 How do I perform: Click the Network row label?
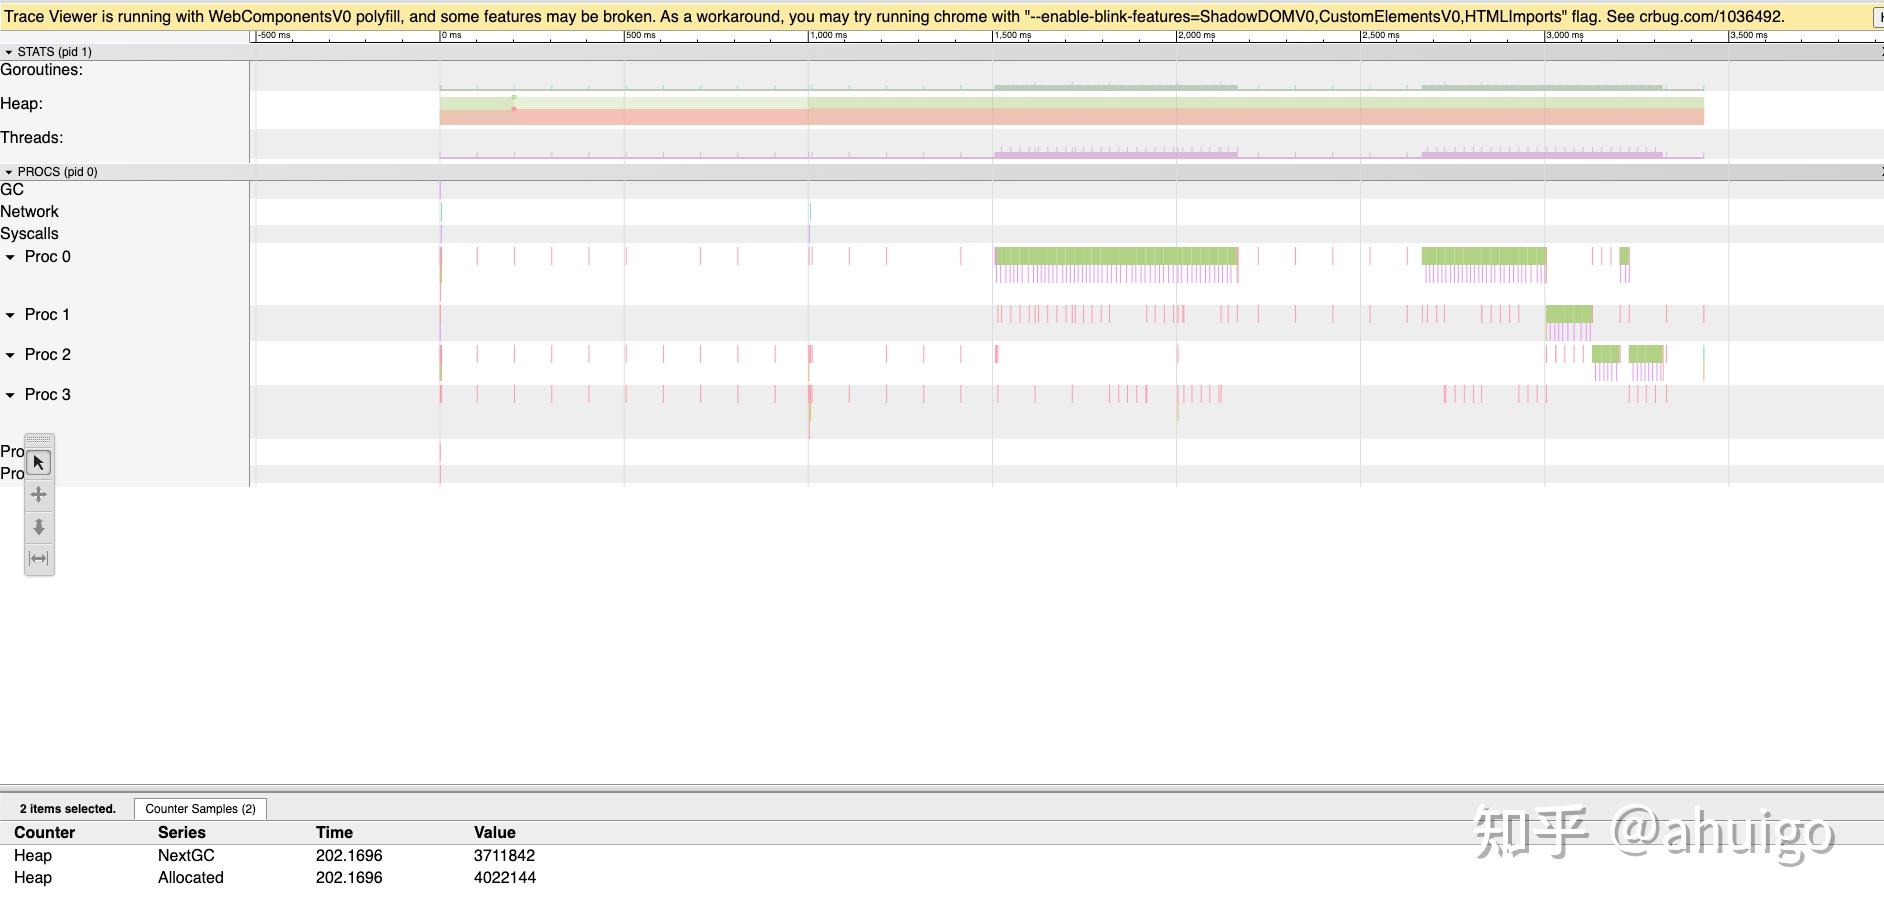[x=29, y=212]
